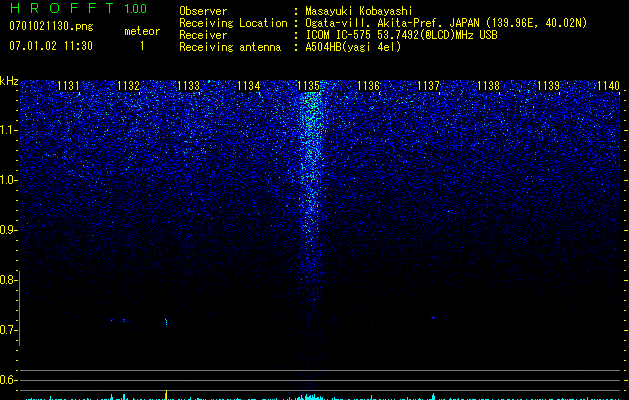Viewport: 629px width, 400px height.
Task: Click the Receiving Location label
Action: coord(233,23)
